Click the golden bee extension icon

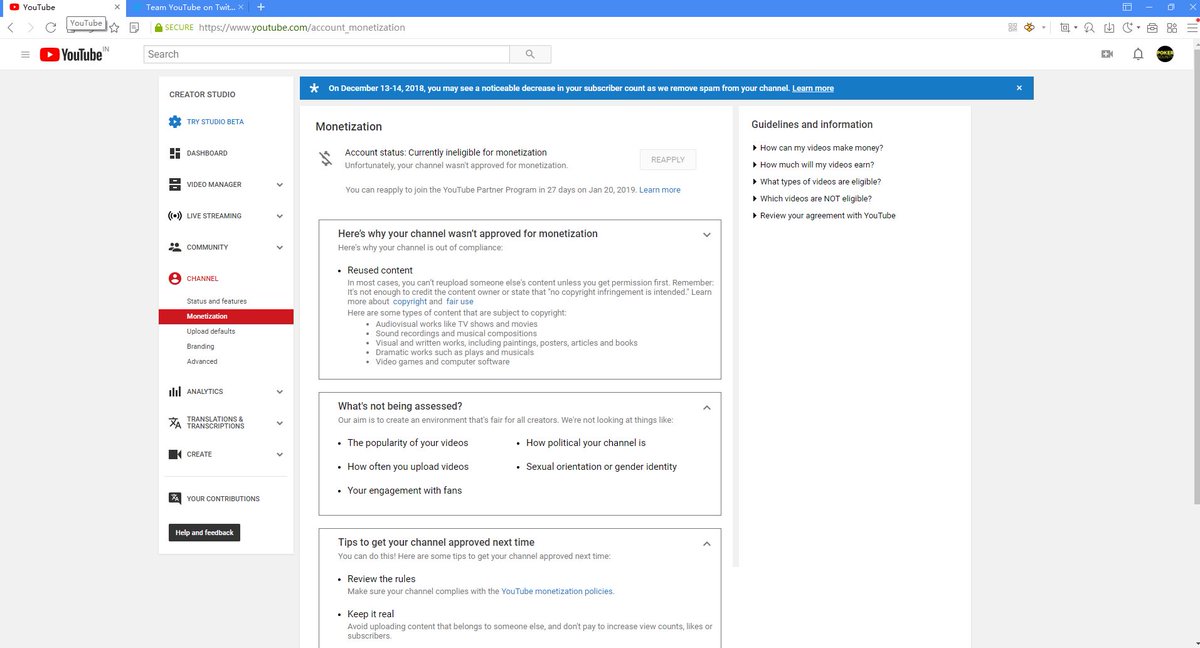pyautogui.click(x=1027, y=28)
